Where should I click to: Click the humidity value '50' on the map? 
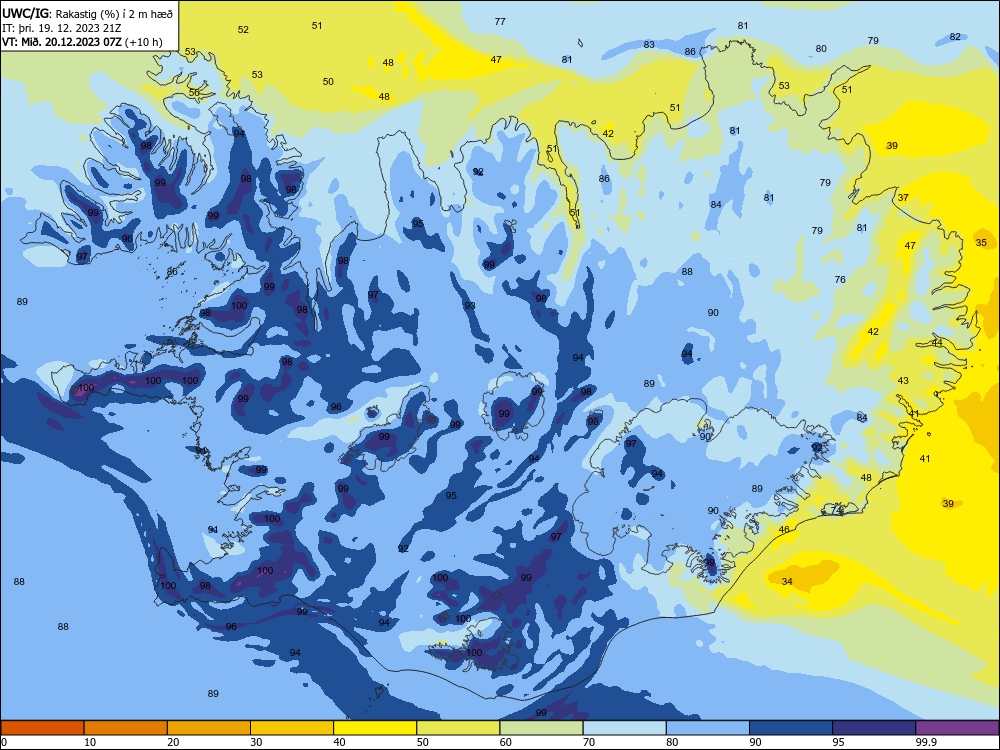click(328, 82)
